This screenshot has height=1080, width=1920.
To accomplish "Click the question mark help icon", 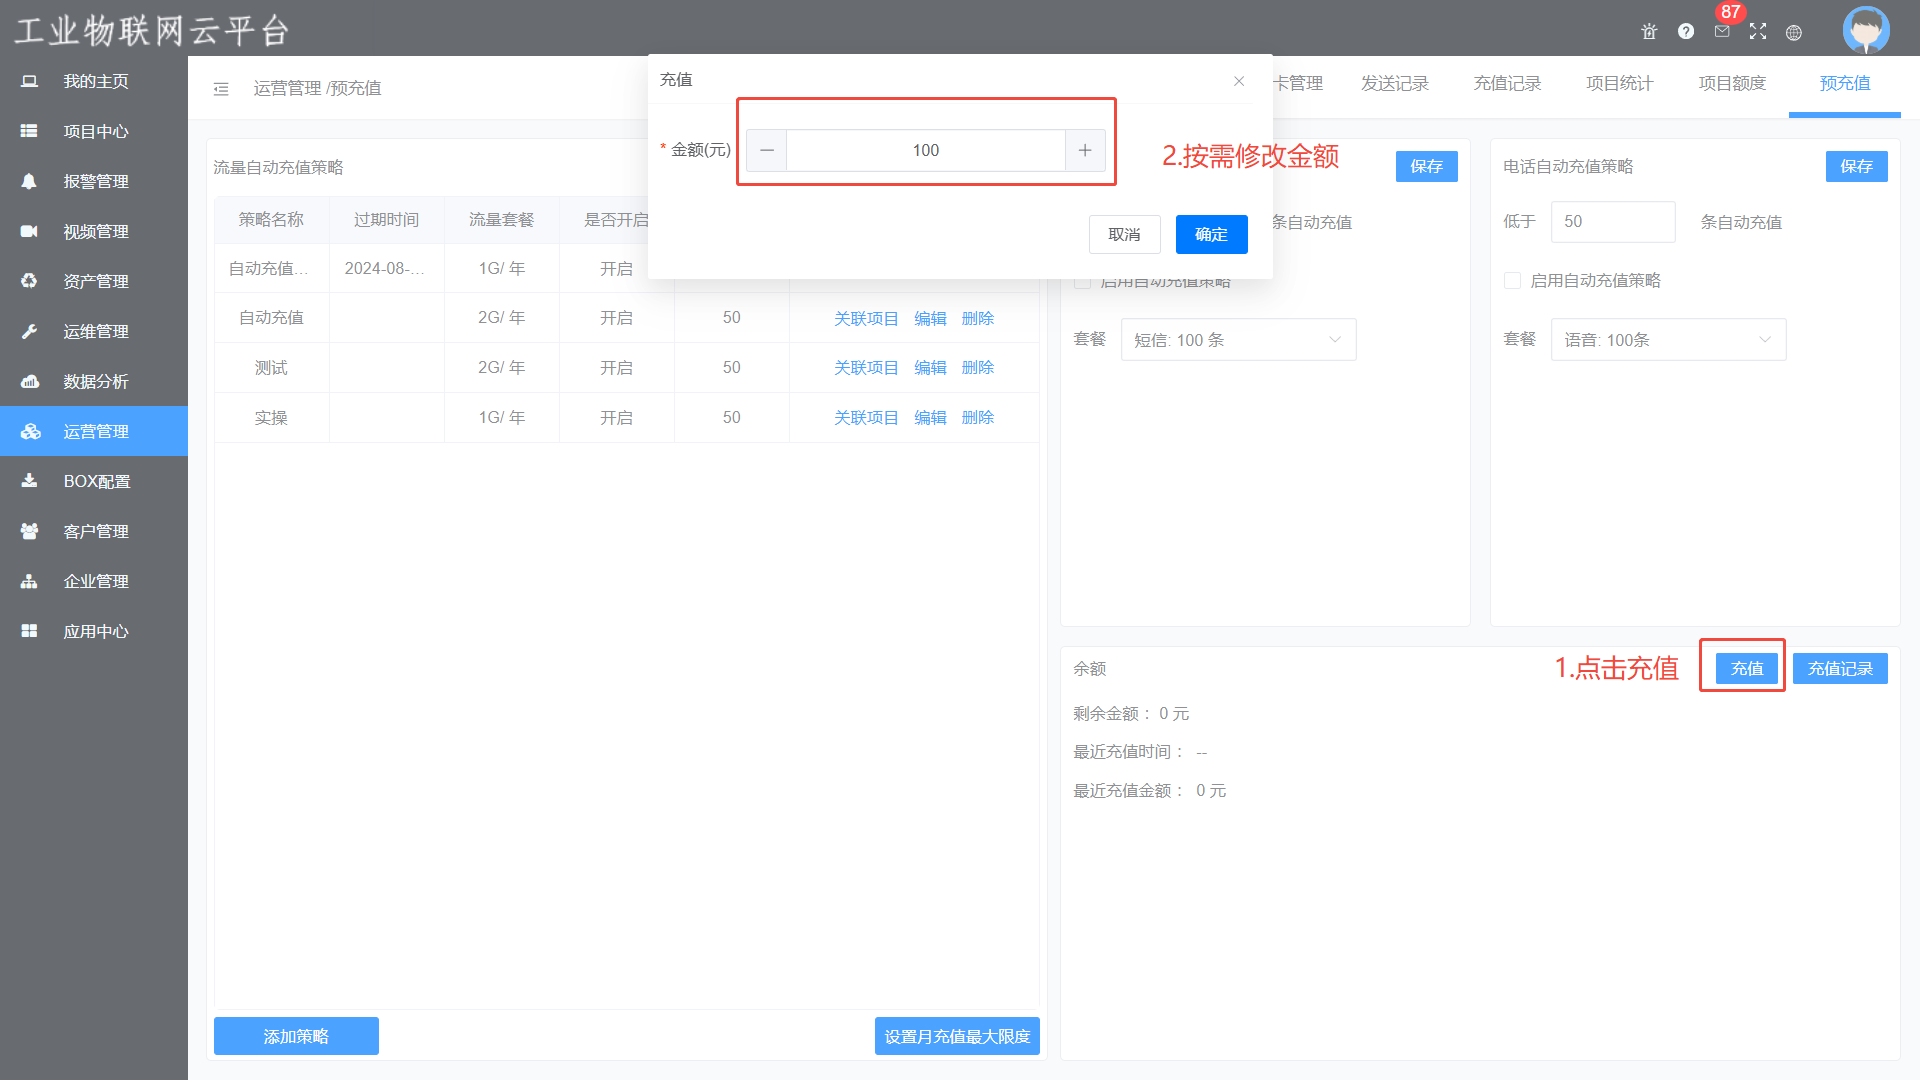I will [x=1686, y=32].
